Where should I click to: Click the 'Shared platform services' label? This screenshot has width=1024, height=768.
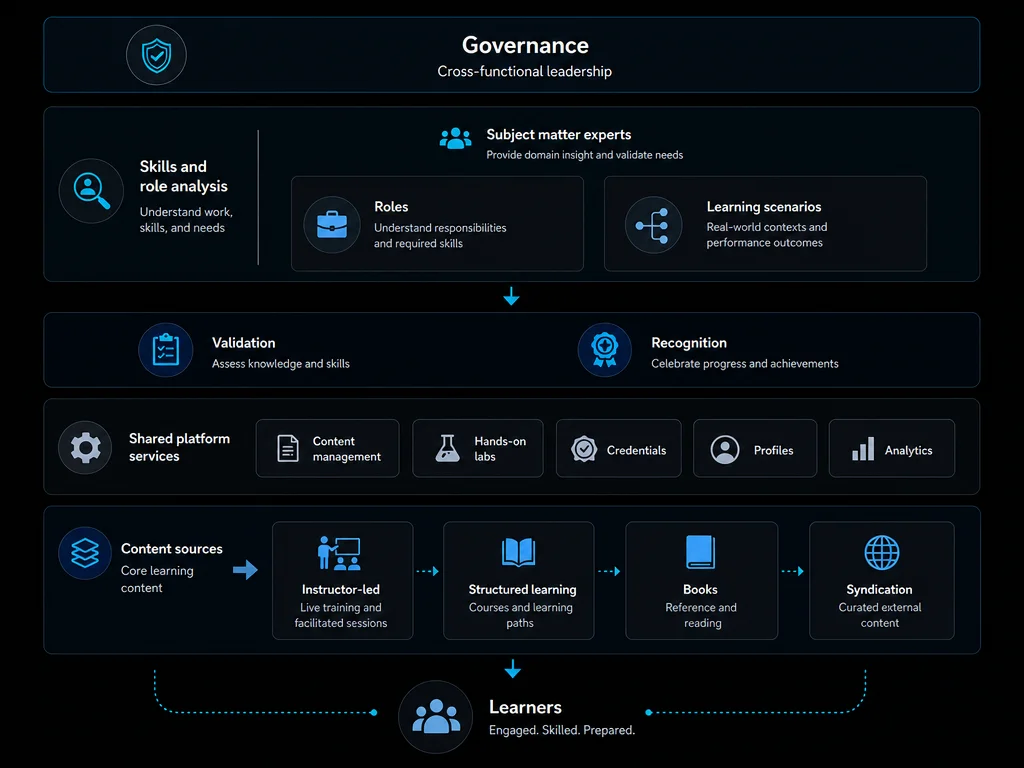(x=180, y=447)
